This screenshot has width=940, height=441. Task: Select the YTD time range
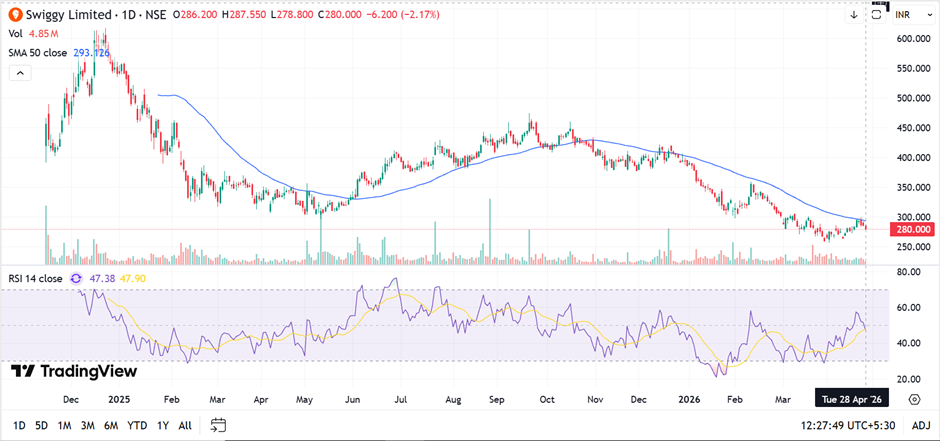point(138,425)
